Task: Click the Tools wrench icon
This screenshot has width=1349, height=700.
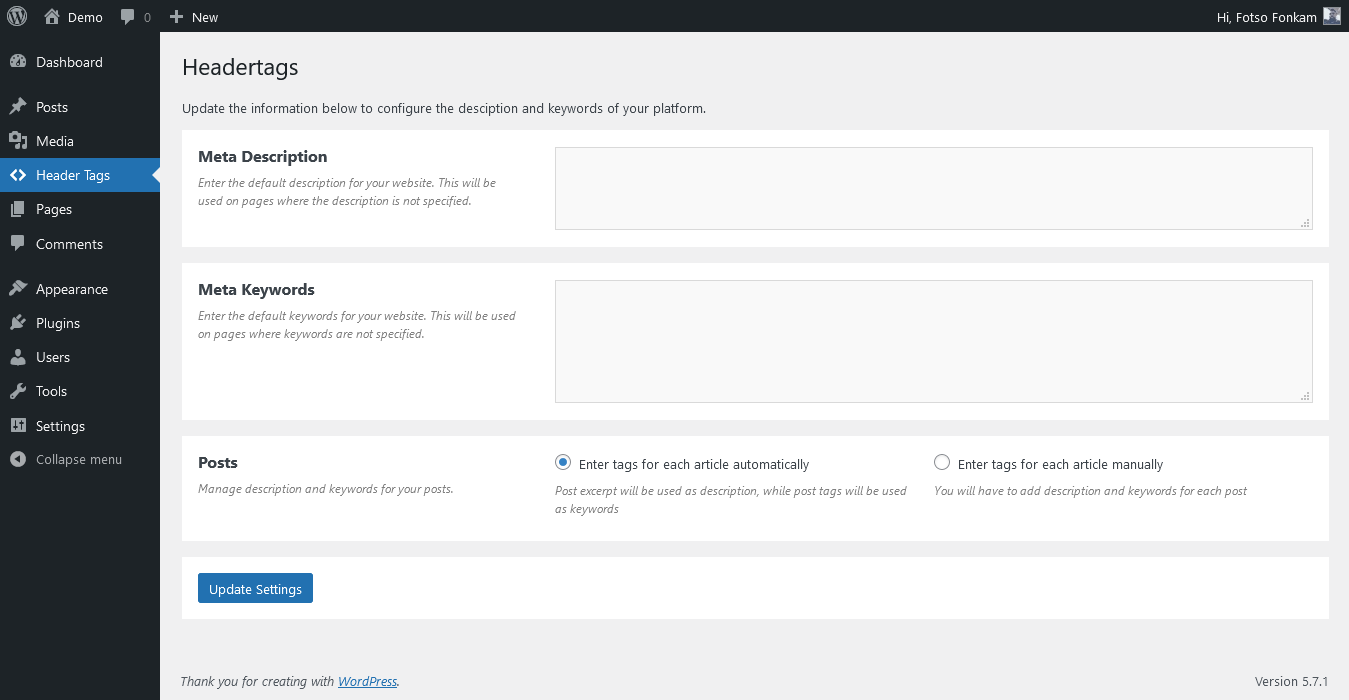Action: click(x=18, y=391)
